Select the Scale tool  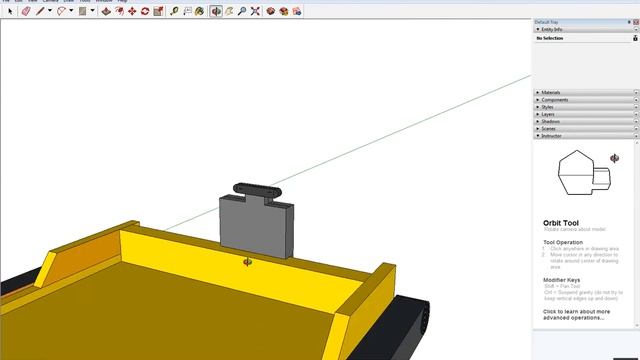tap(158, 11)
